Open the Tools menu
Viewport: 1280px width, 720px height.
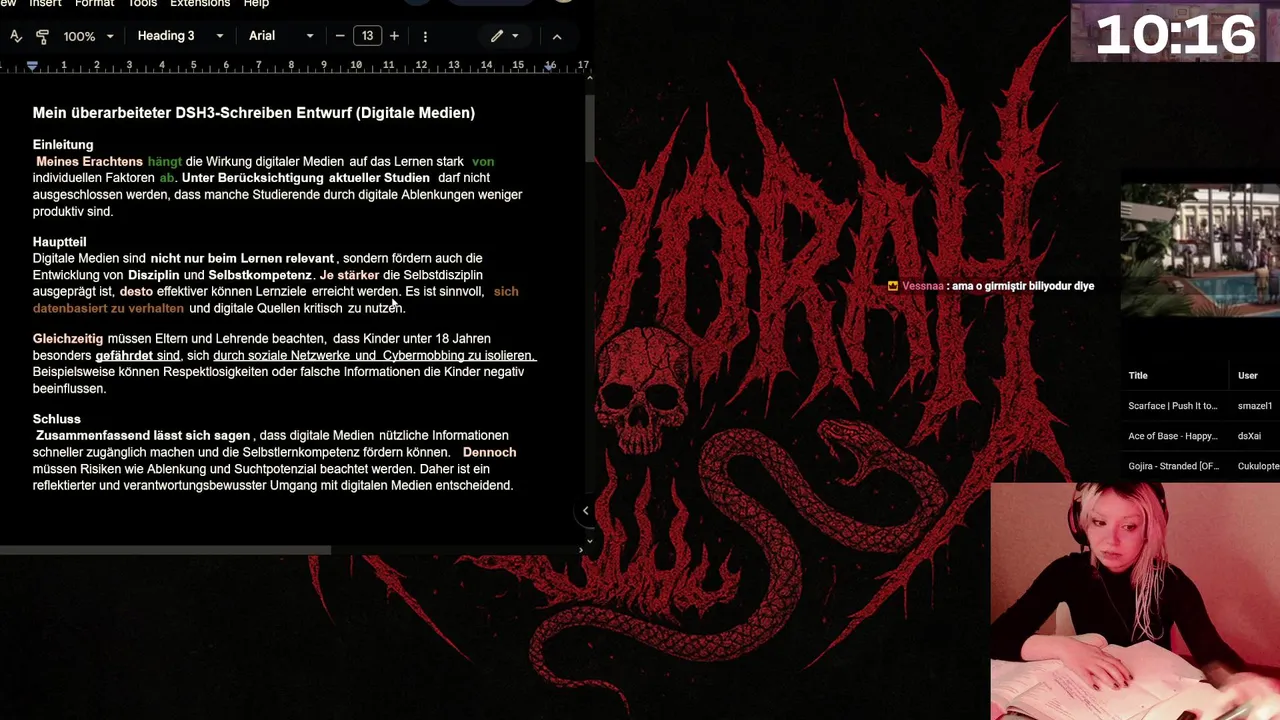pos(142,4)
